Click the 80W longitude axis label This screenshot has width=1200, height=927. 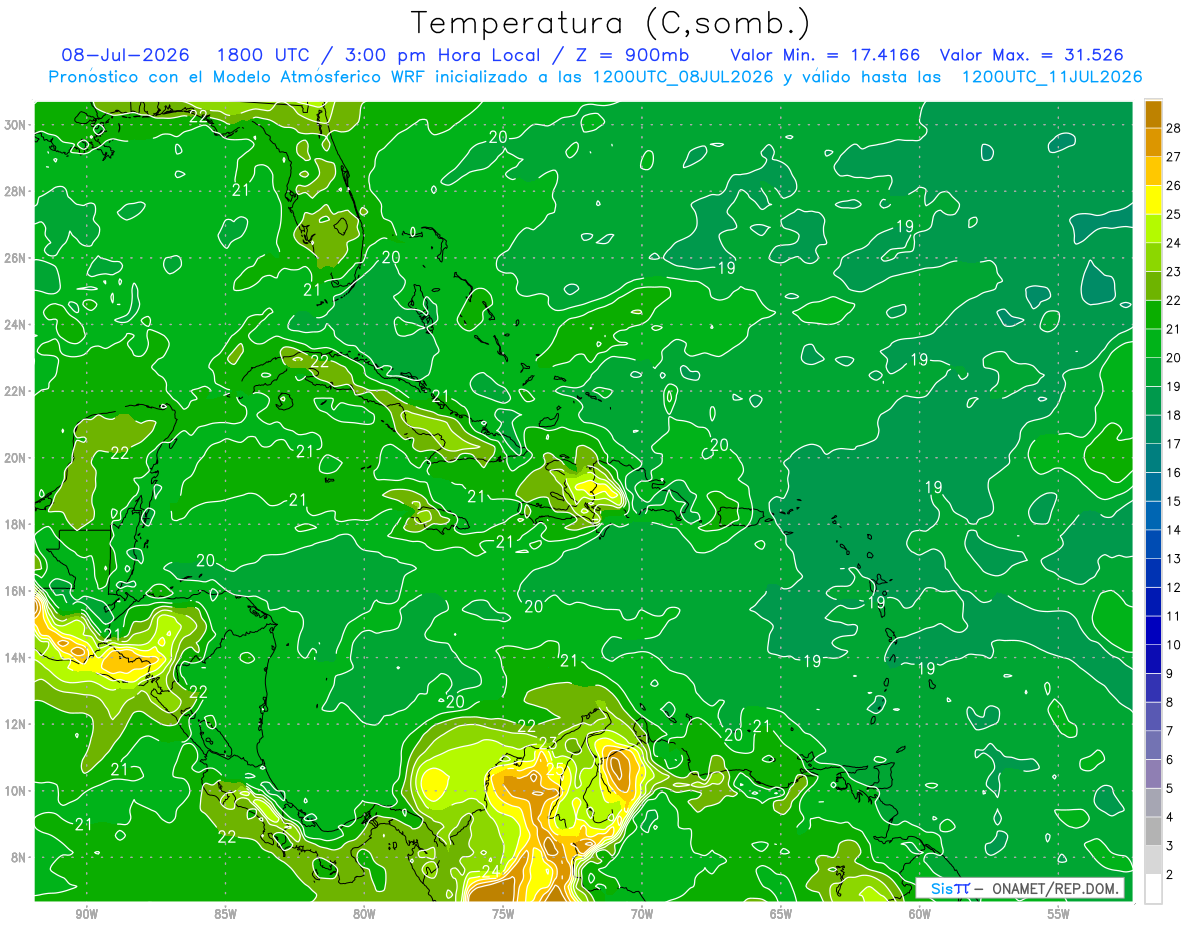coord(364,913)
